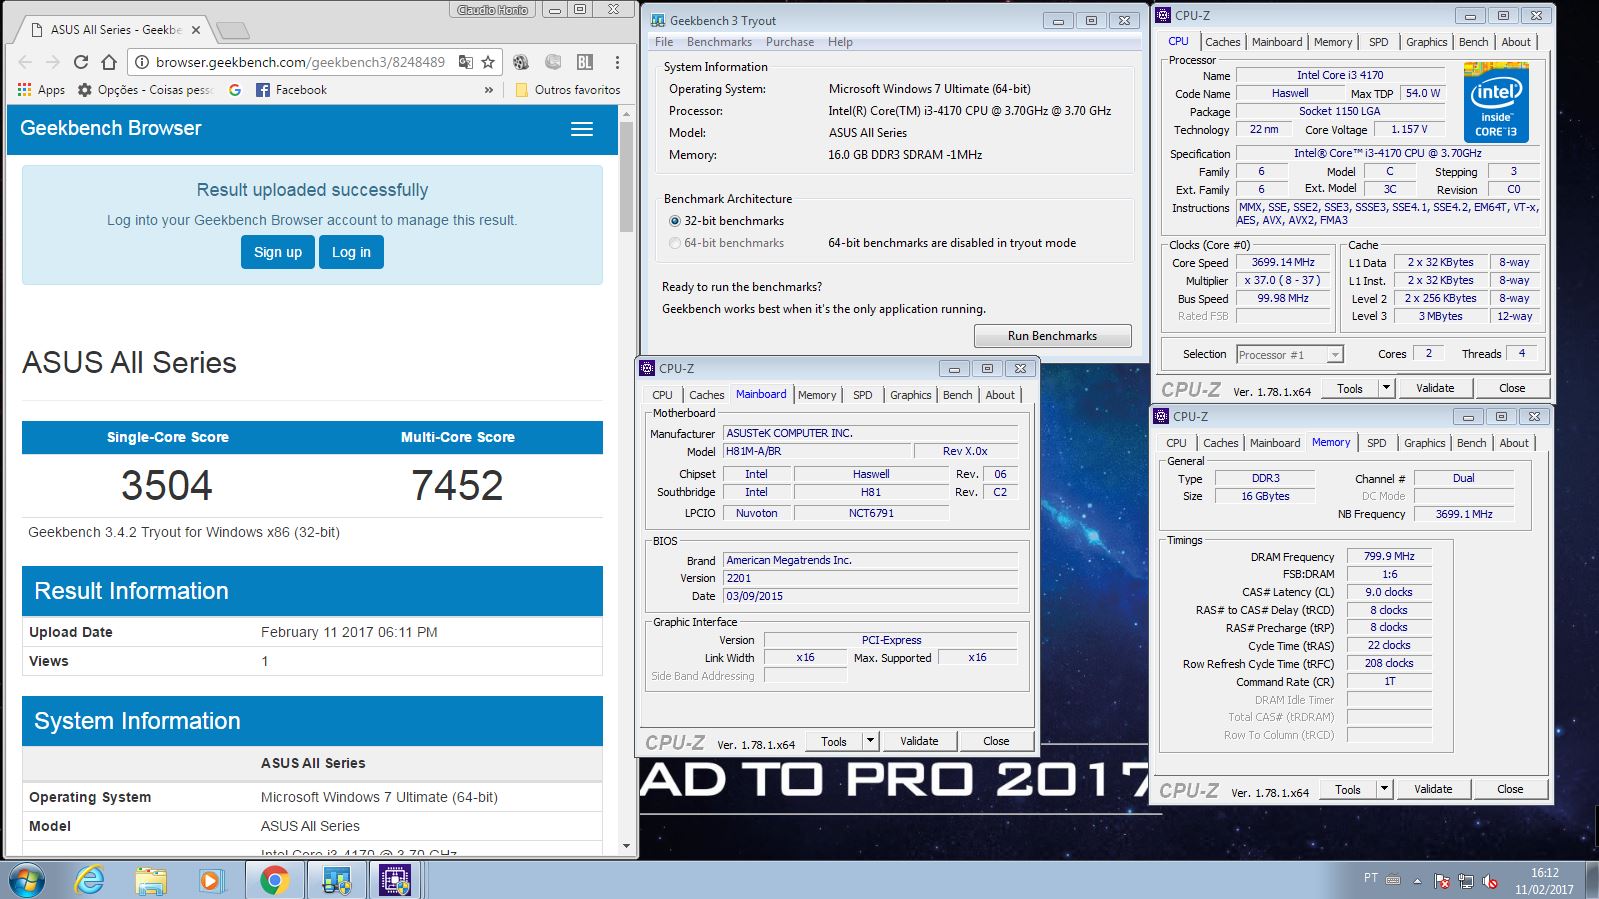Switch to SPD tab in CPU-Z Mainboard window
The image size is (1599, 899).
tap(862, 395)
